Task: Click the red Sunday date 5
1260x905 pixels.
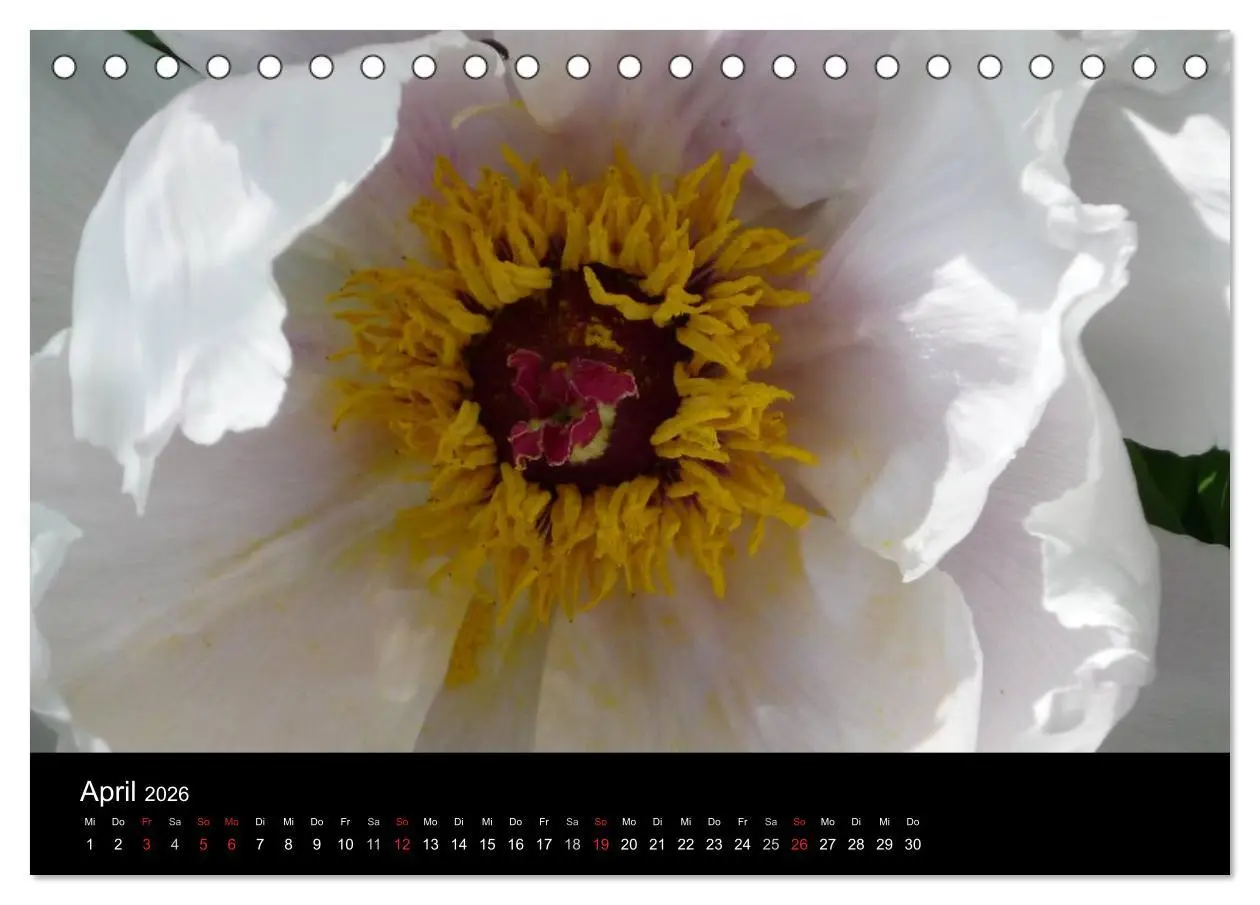Action: [x=203, y=845]
